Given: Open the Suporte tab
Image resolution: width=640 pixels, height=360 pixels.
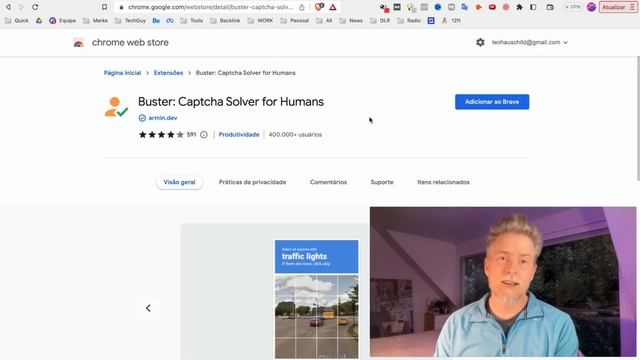Looking at the screenshot, I should coord(382,182).
